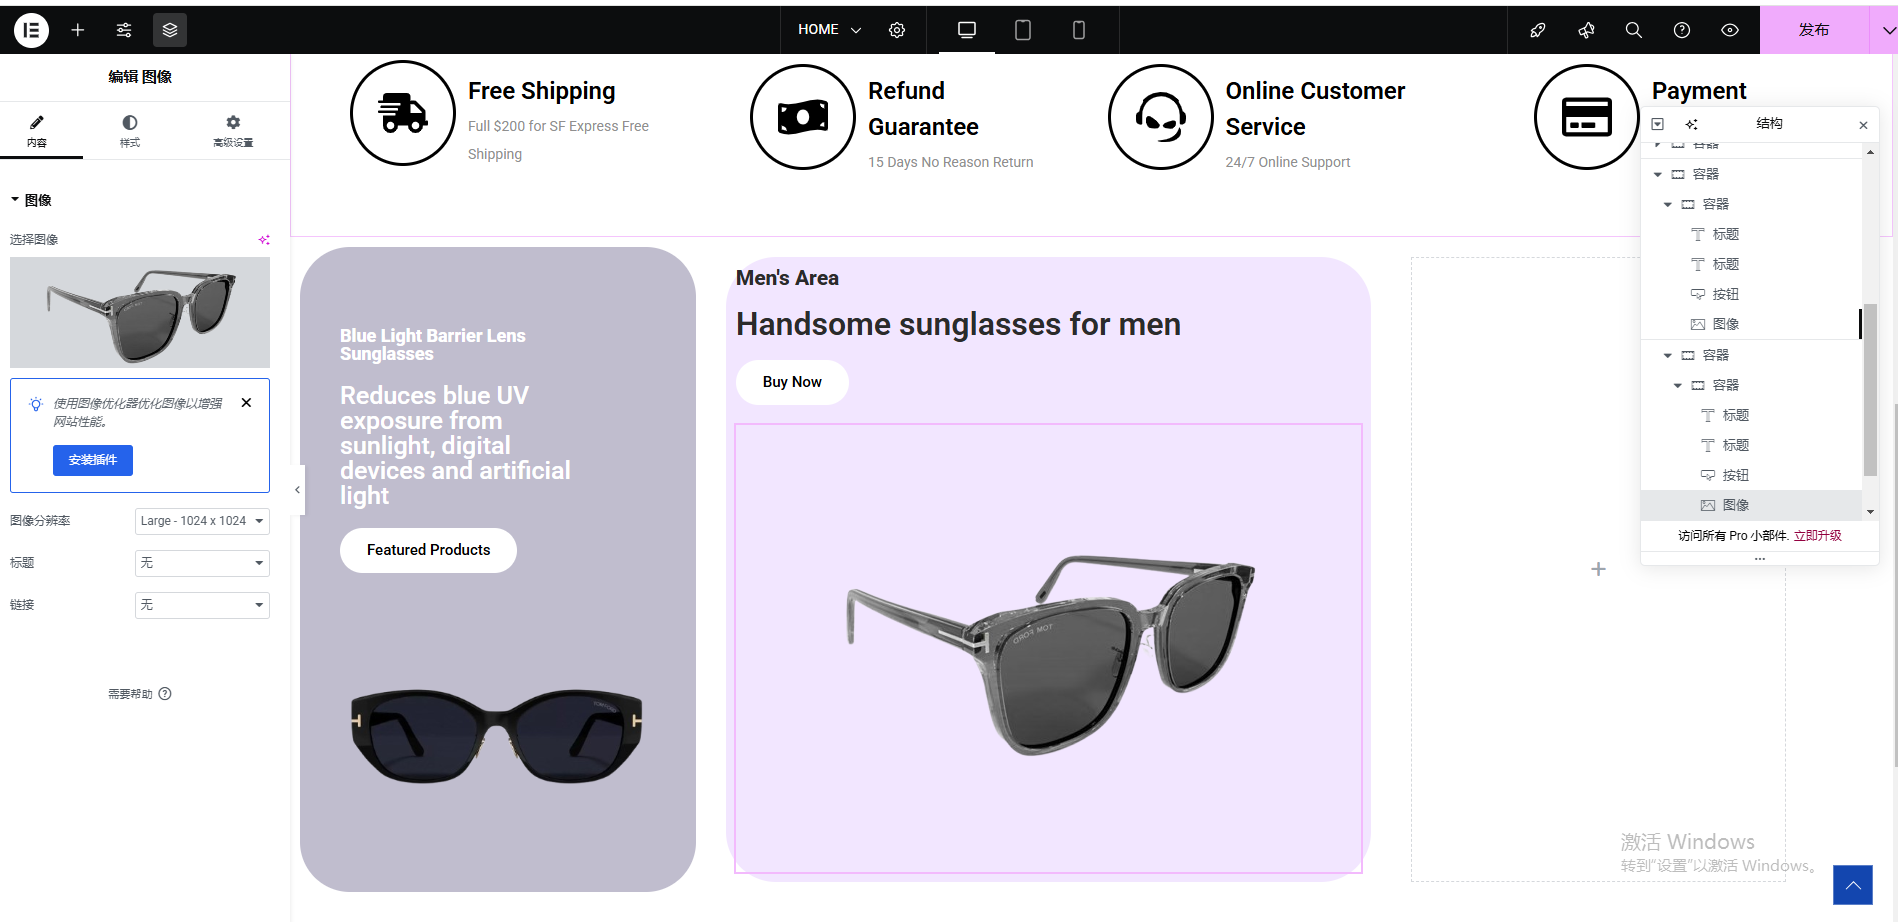Screen dimensions: 1898x922
Task: Click the add element plus icon
Action: [x=78, y=30]
